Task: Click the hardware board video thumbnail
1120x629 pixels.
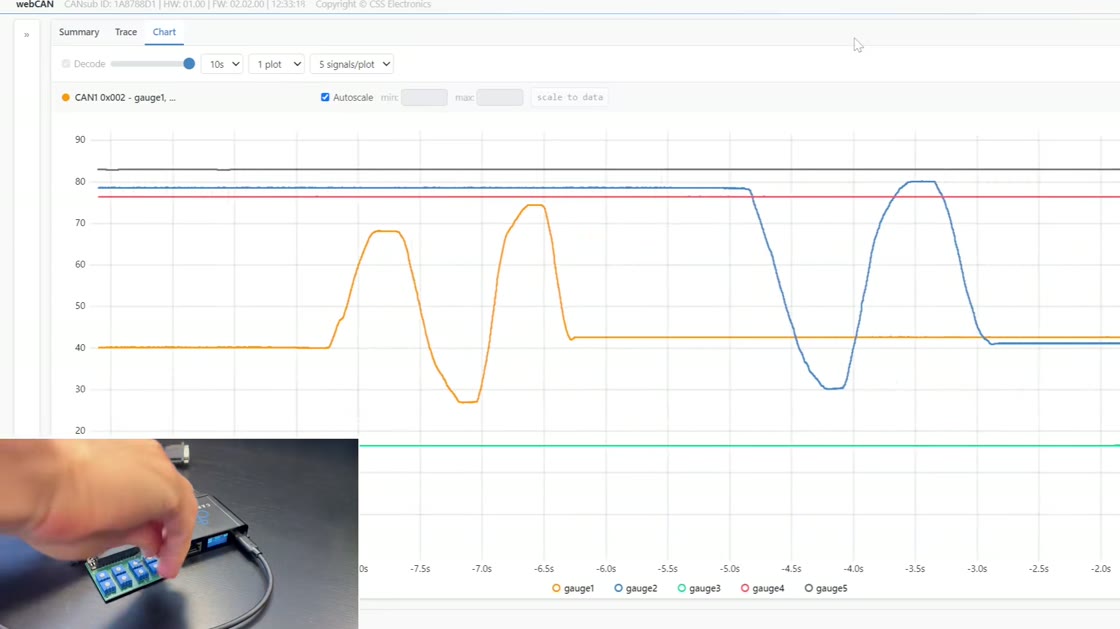Action: click(179, 534)
